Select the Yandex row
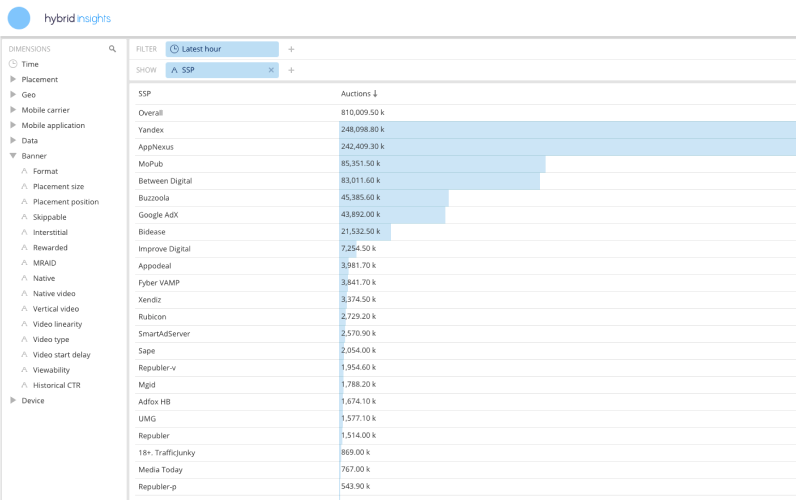This screenshot has width=796, height=500. tap(466, 130)
